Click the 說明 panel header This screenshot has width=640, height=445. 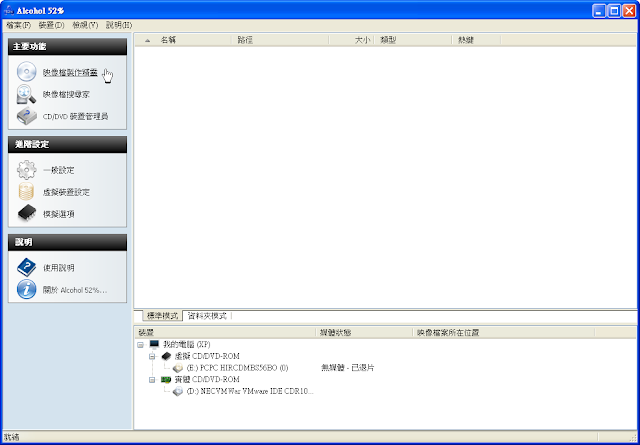[67, 242]
